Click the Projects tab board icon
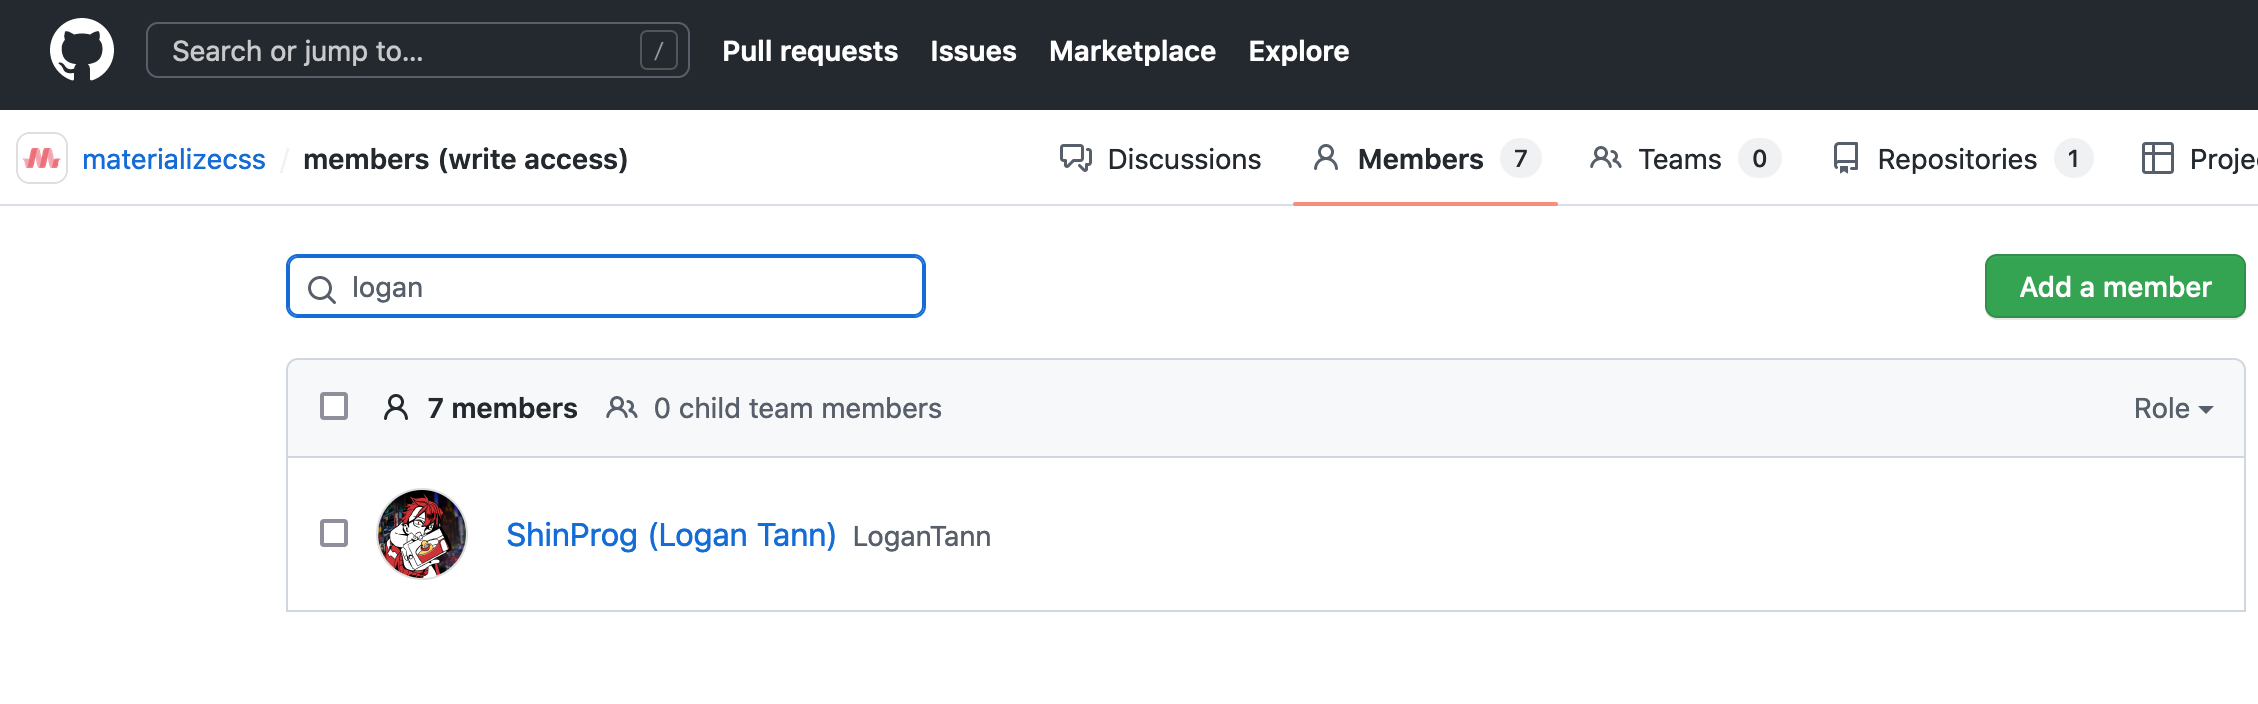 (2157, 158)
